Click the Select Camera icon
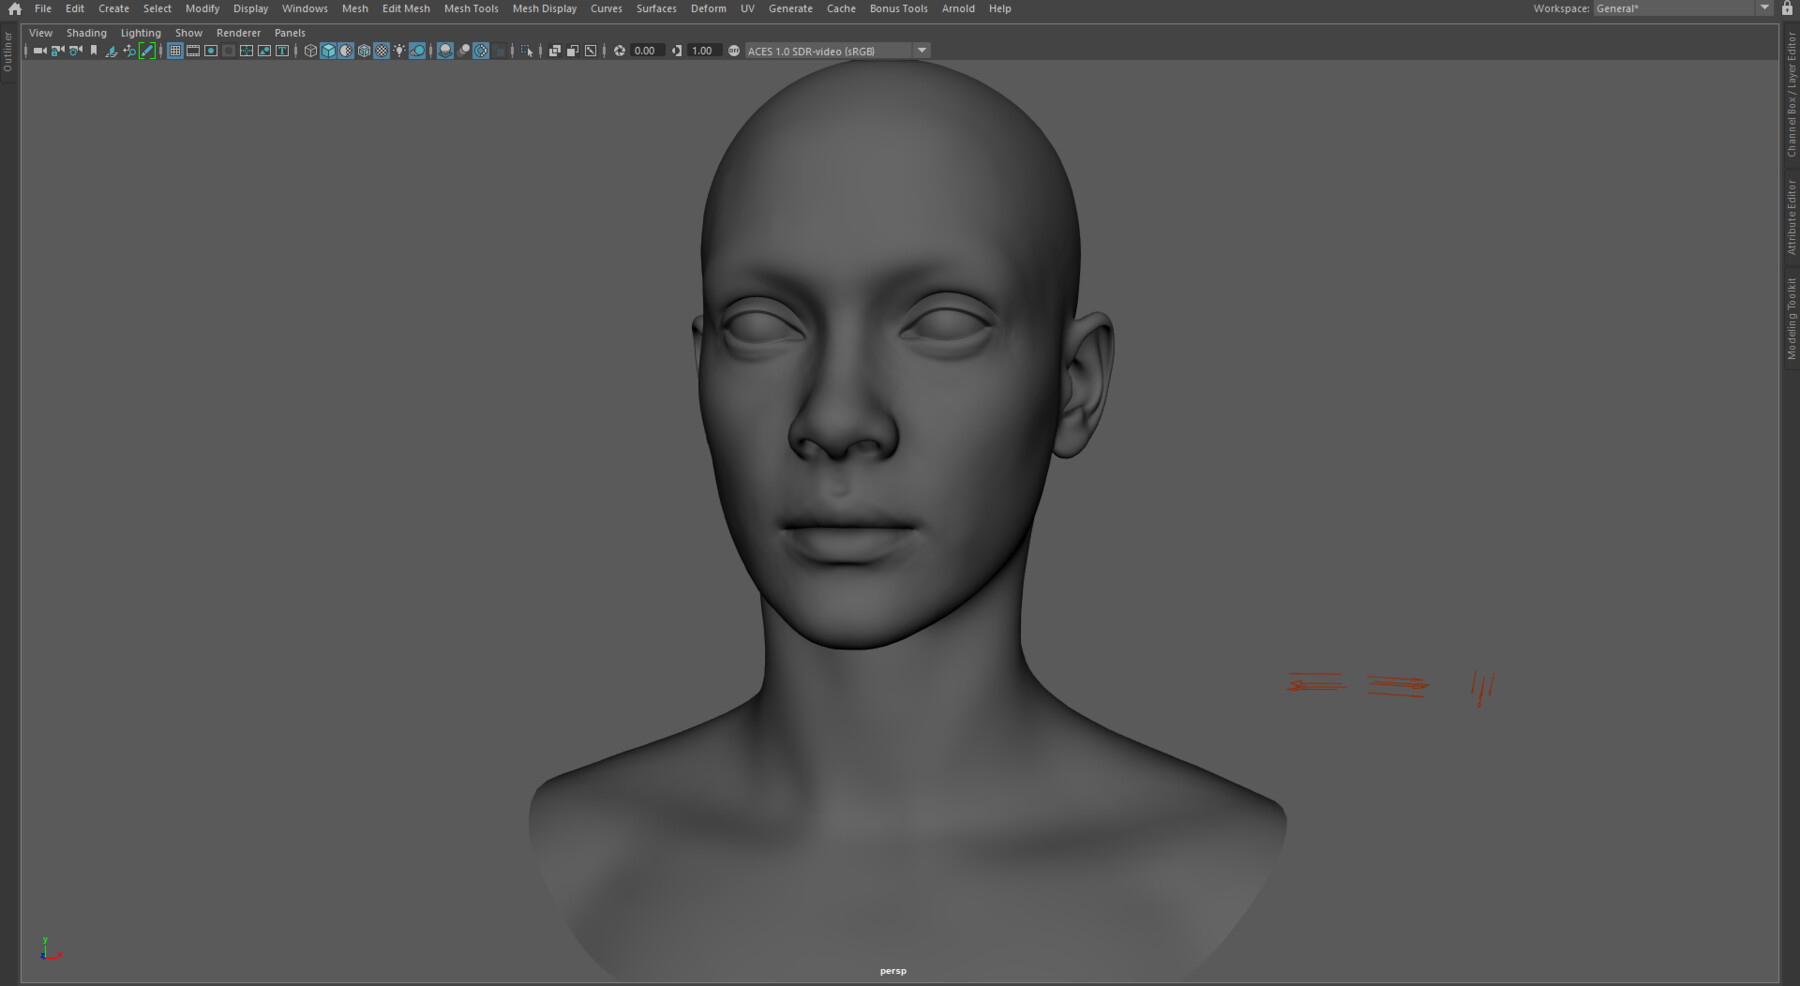Image resolution: width=1800 pixels, height=986 pixels. (x=40, y=51)
